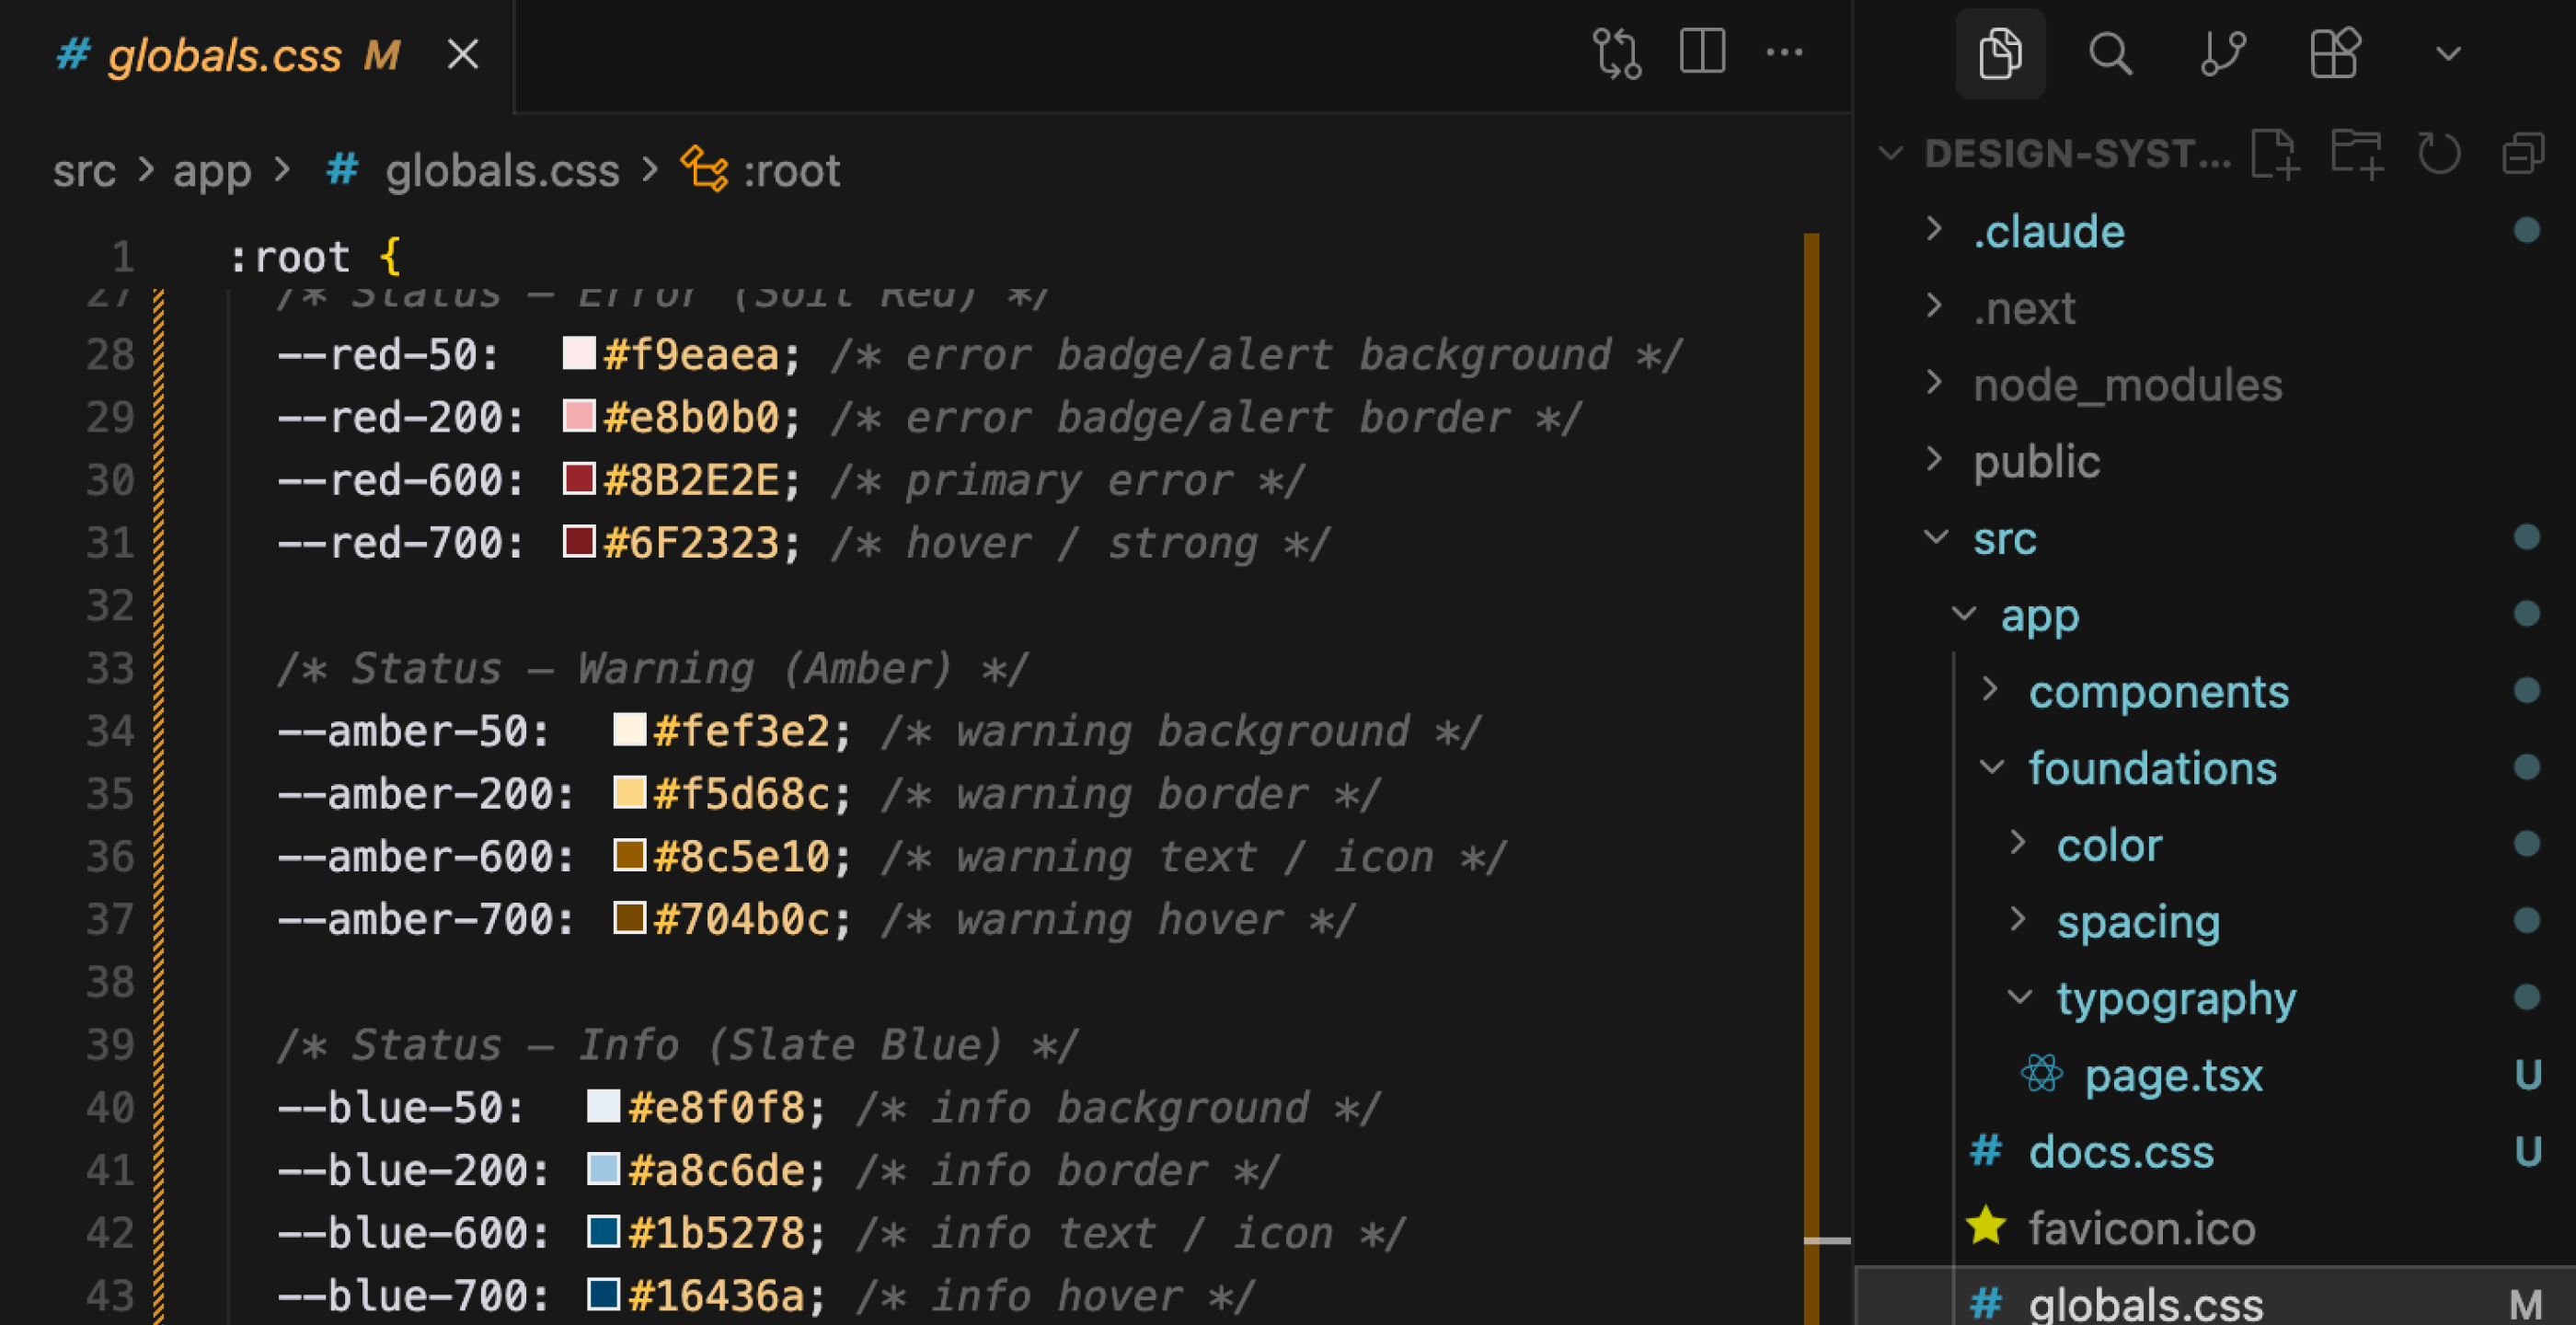Collapse the foundations folder
Viewport: 2576px width, 1325px height.
[2215, 768]
